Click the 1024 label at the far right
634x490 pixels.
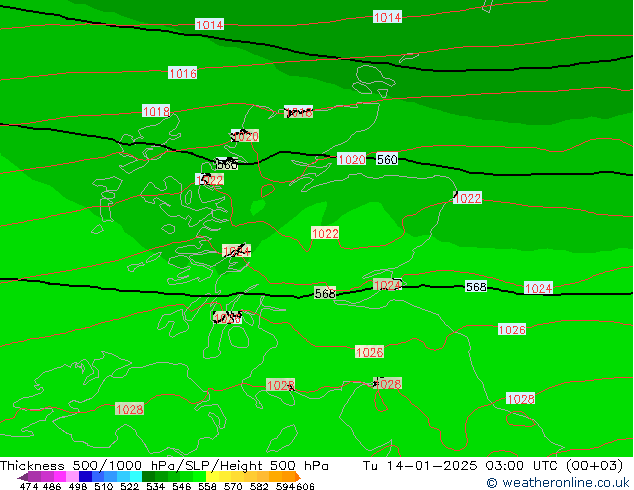538,288
